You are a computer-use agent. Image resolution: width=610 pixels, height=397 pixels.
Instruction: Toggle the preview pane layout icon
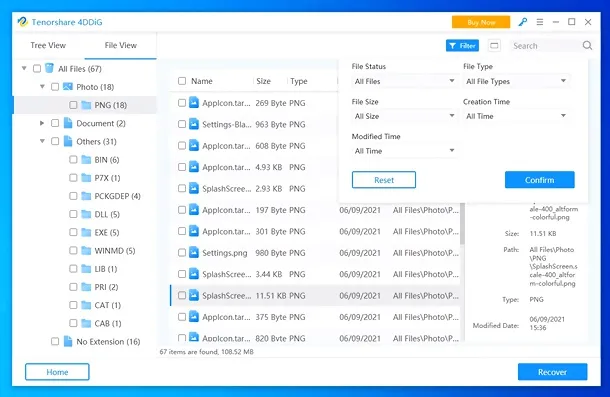[x=494, y=46]
